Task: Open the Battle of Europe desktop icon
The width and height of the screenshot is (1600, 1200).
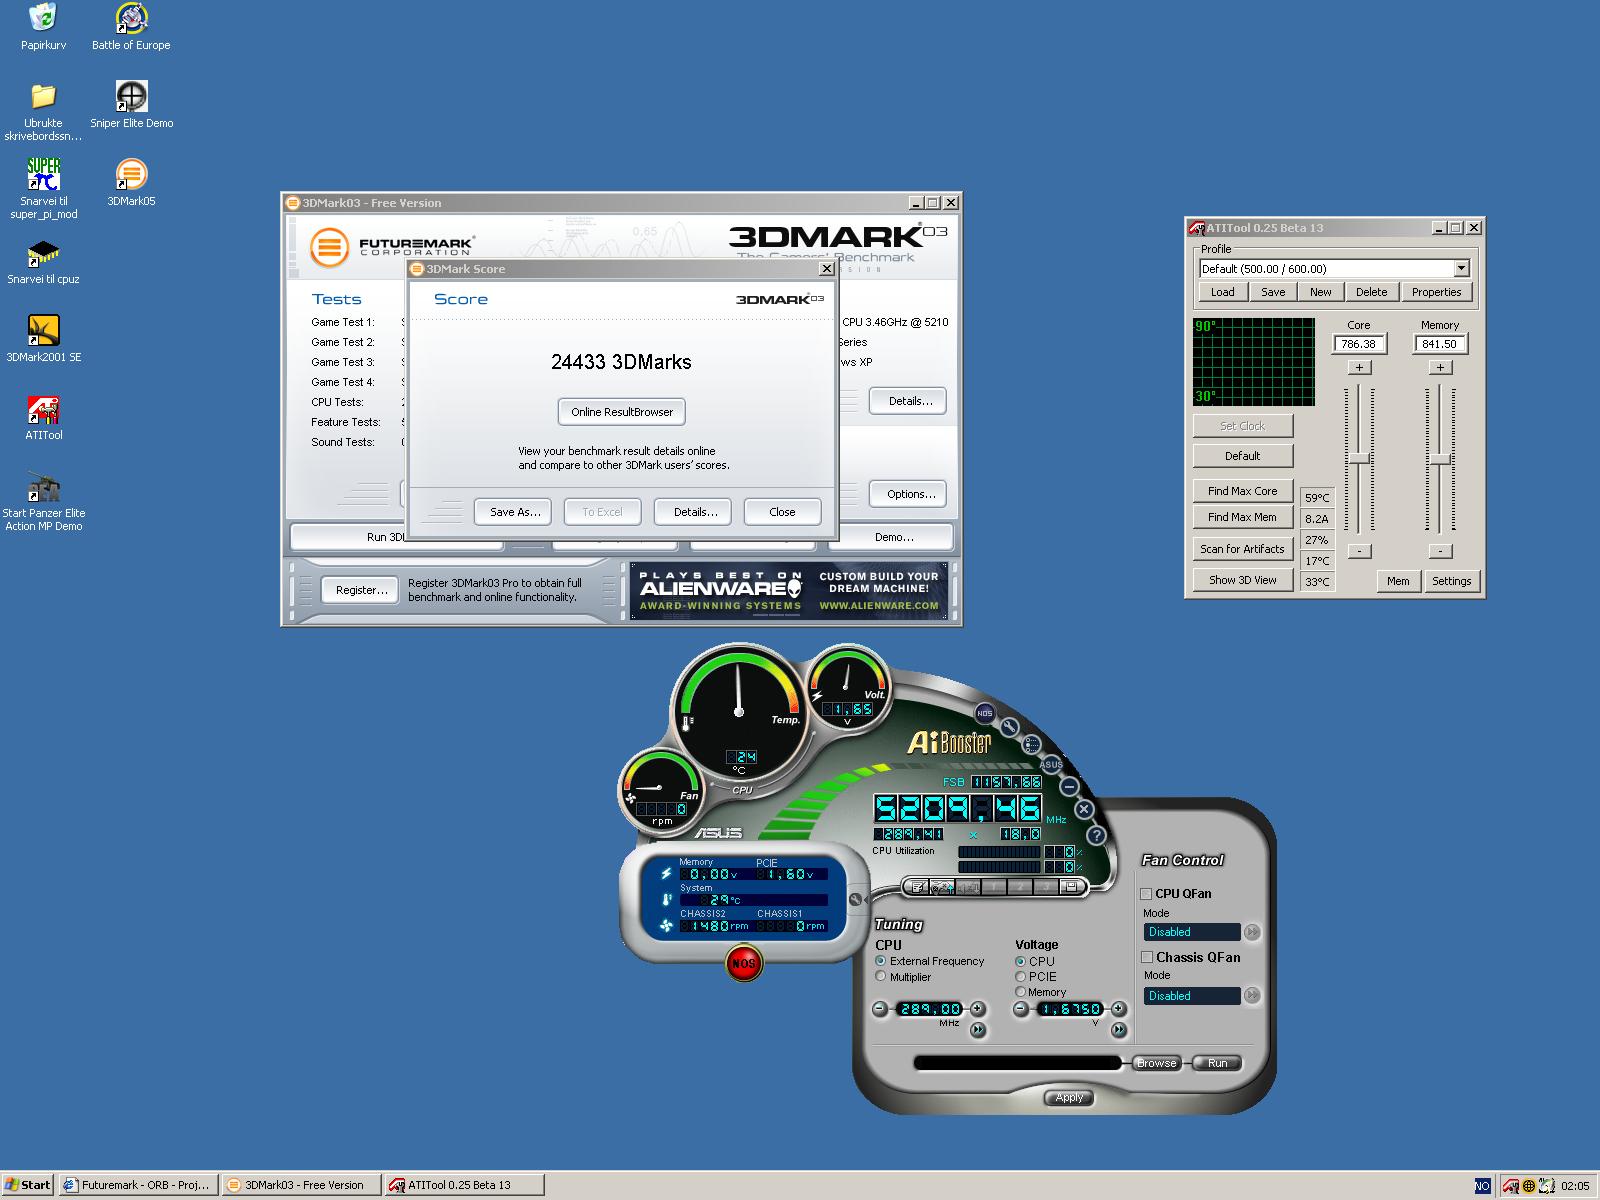Action: click(x=131, y=27)
